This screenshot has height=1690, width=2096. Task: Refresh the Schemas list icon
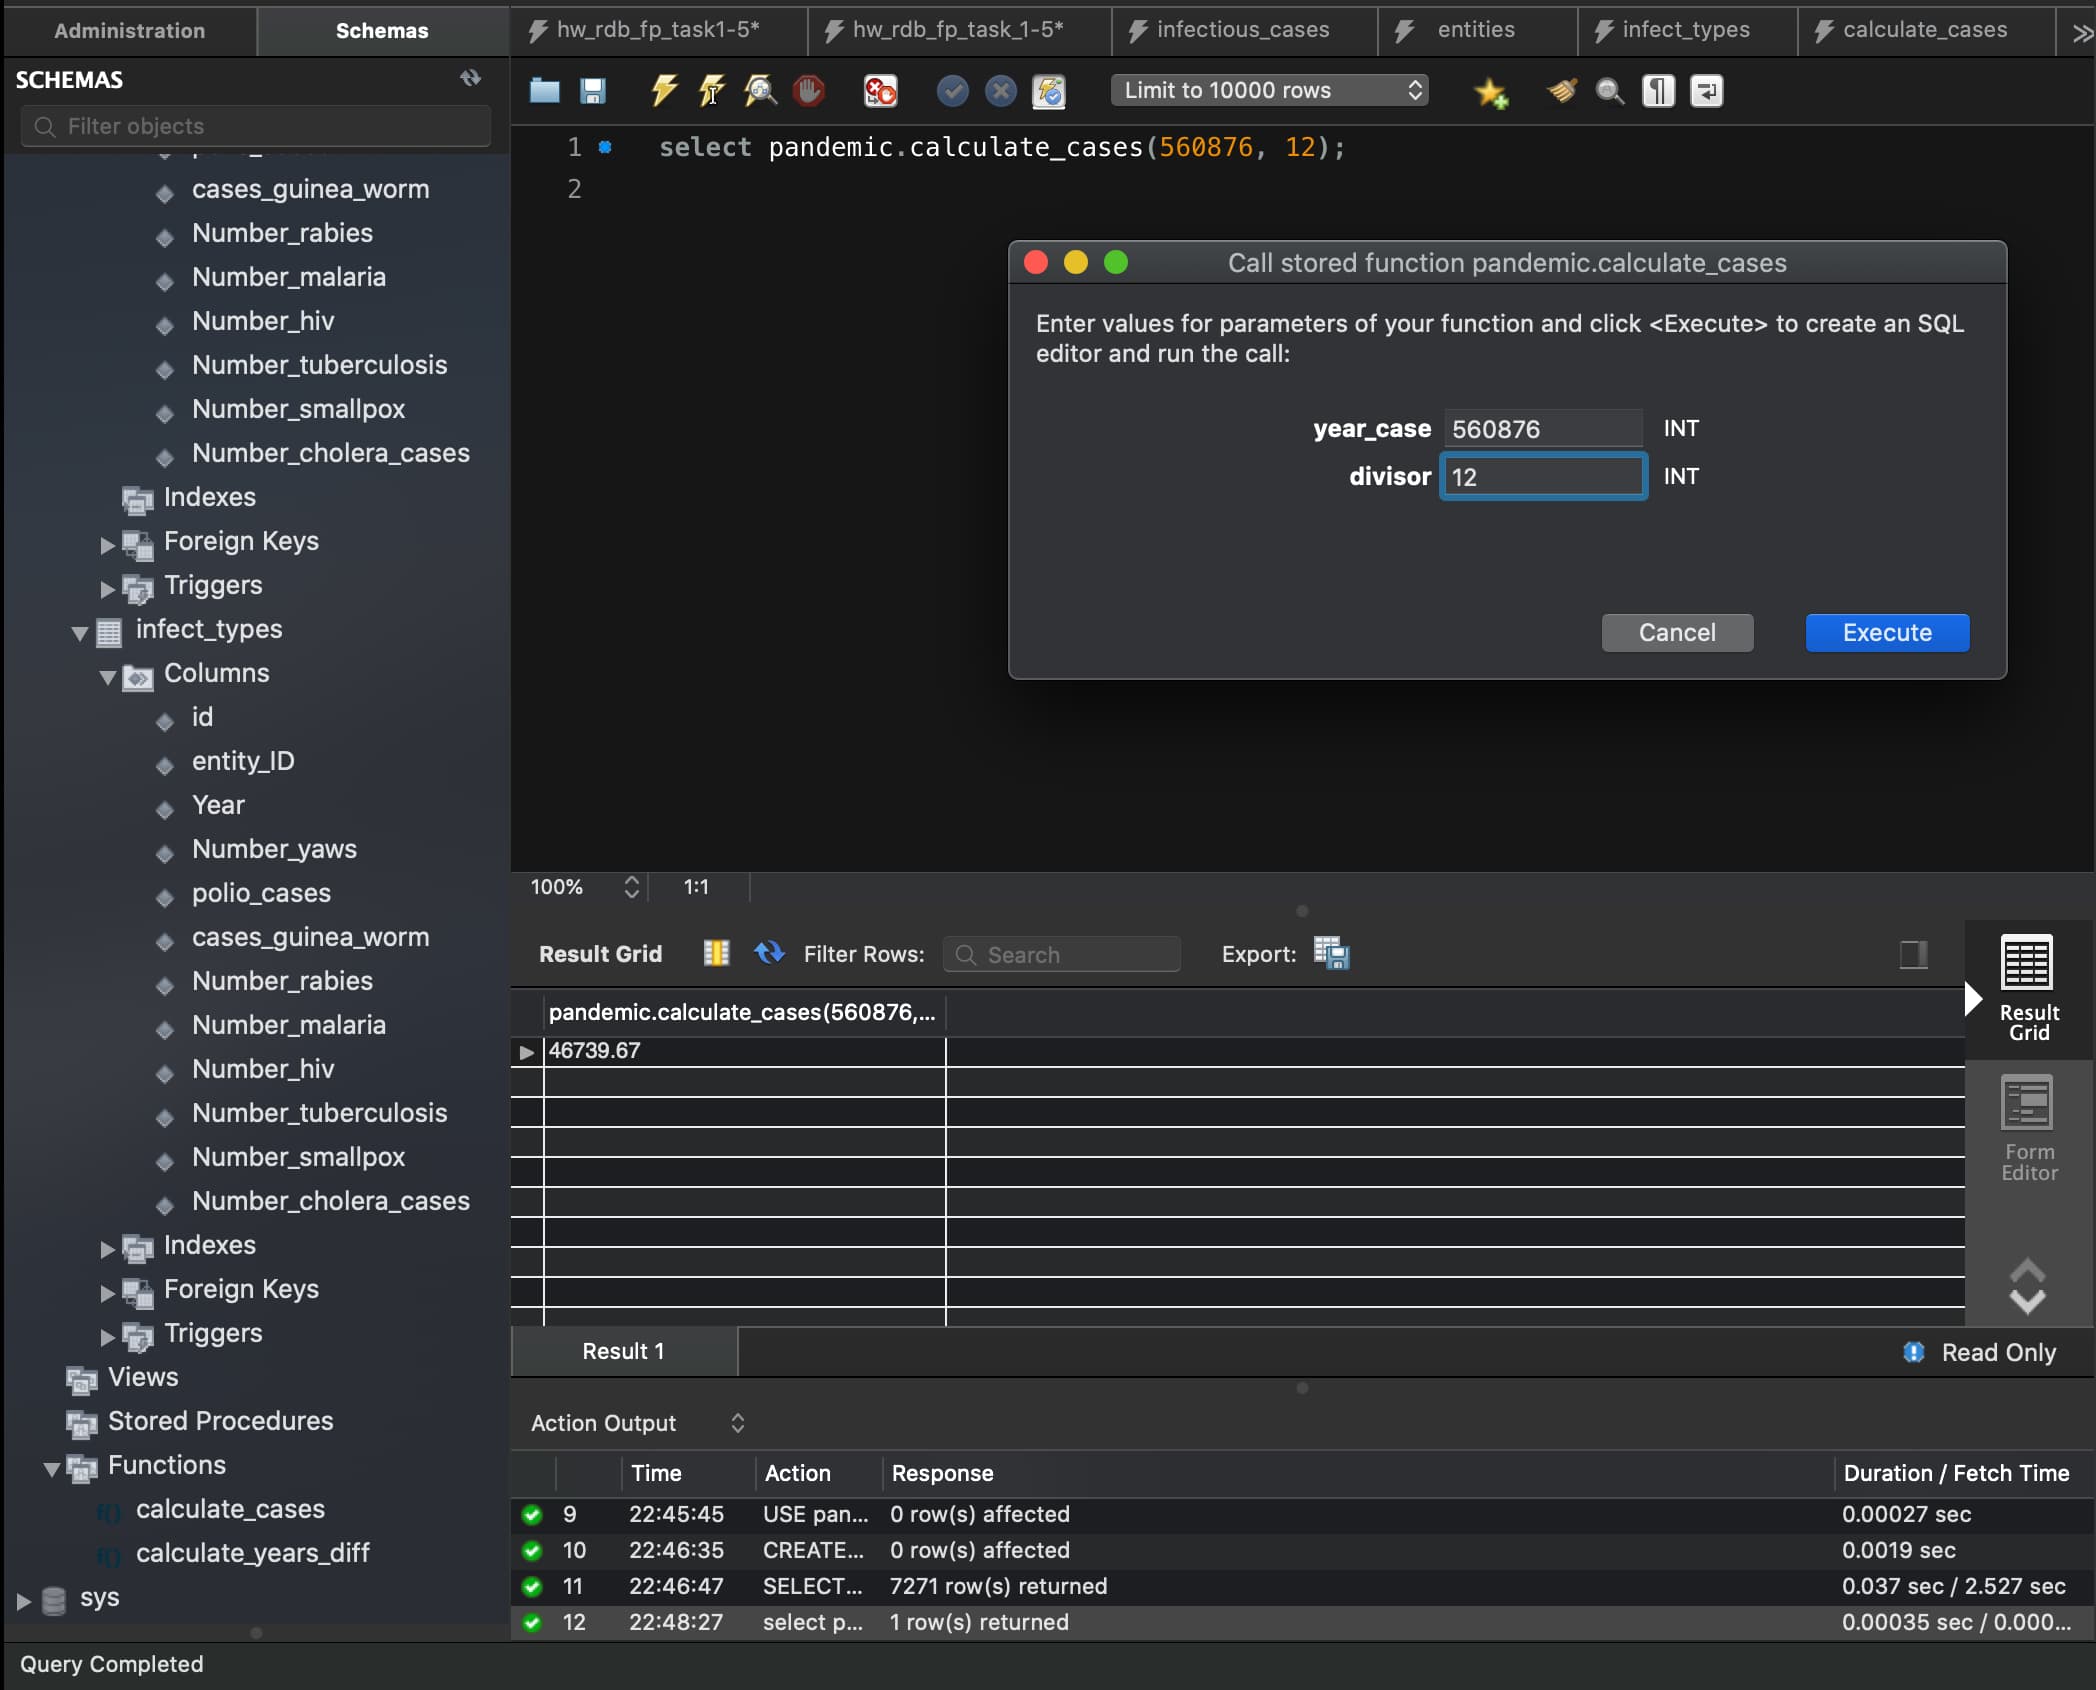[470, 78]
